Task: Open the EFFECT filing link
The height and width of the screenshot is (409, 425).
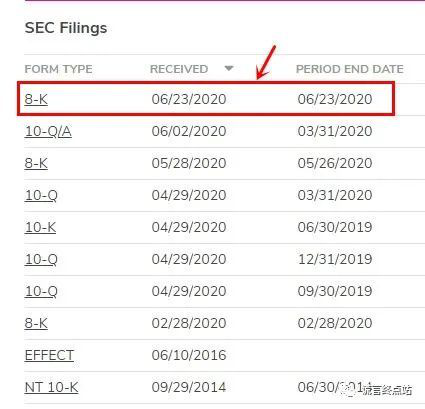Action: point(49,355)
